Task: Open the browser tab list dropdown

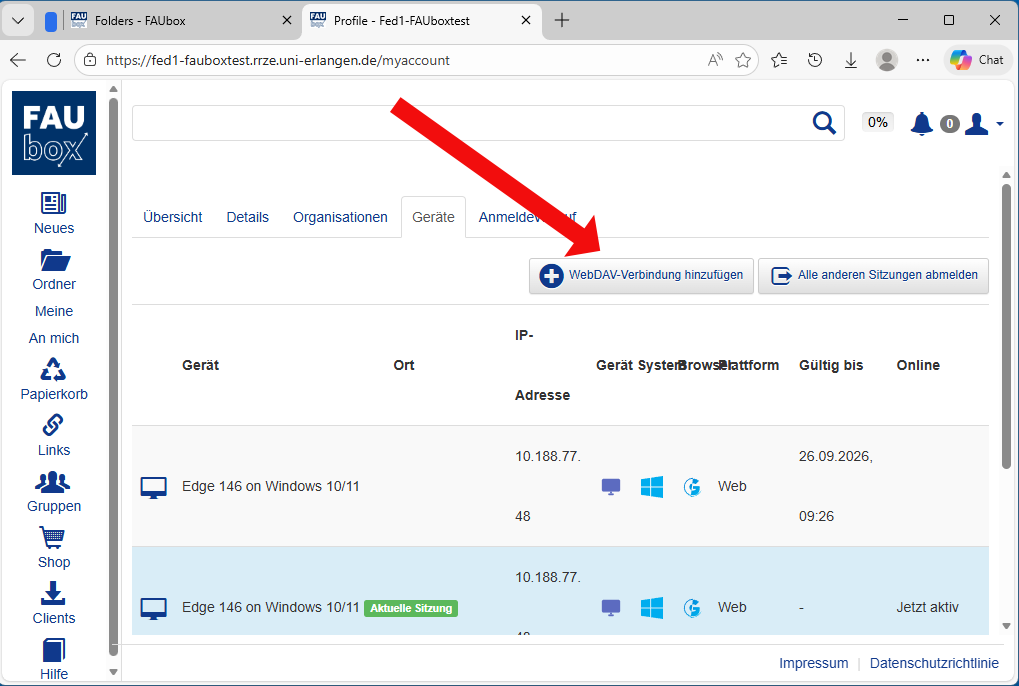Action: [x=17, y=20]
